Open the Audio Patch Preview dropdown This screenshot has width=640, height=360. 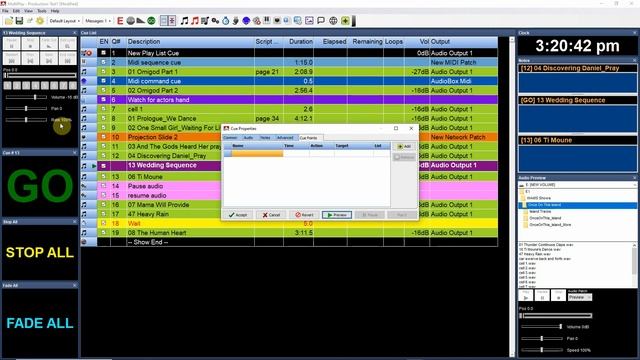[x=580, y=298]
